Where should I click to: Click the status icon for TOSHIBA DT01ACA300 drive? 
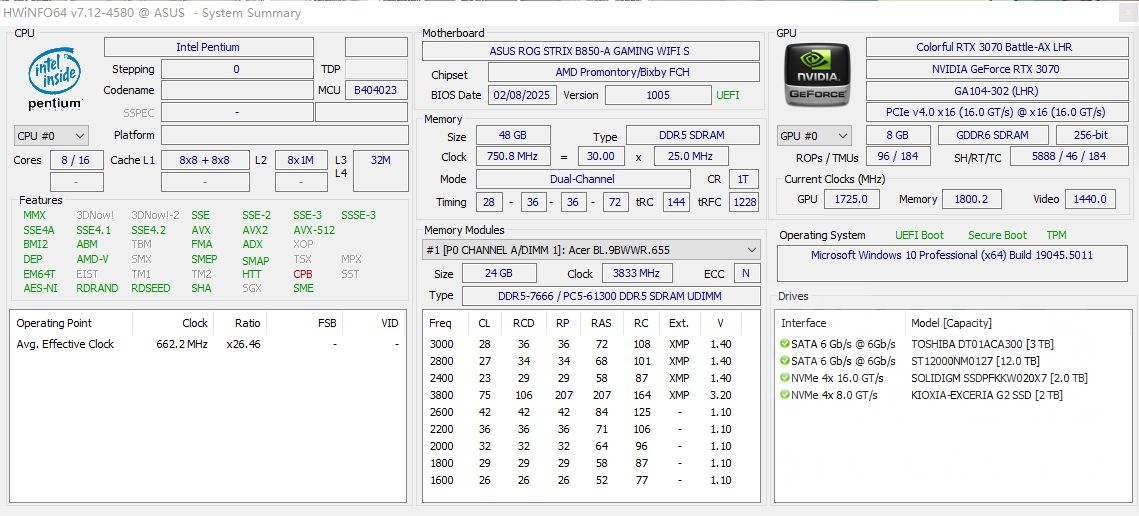point(785,344)
